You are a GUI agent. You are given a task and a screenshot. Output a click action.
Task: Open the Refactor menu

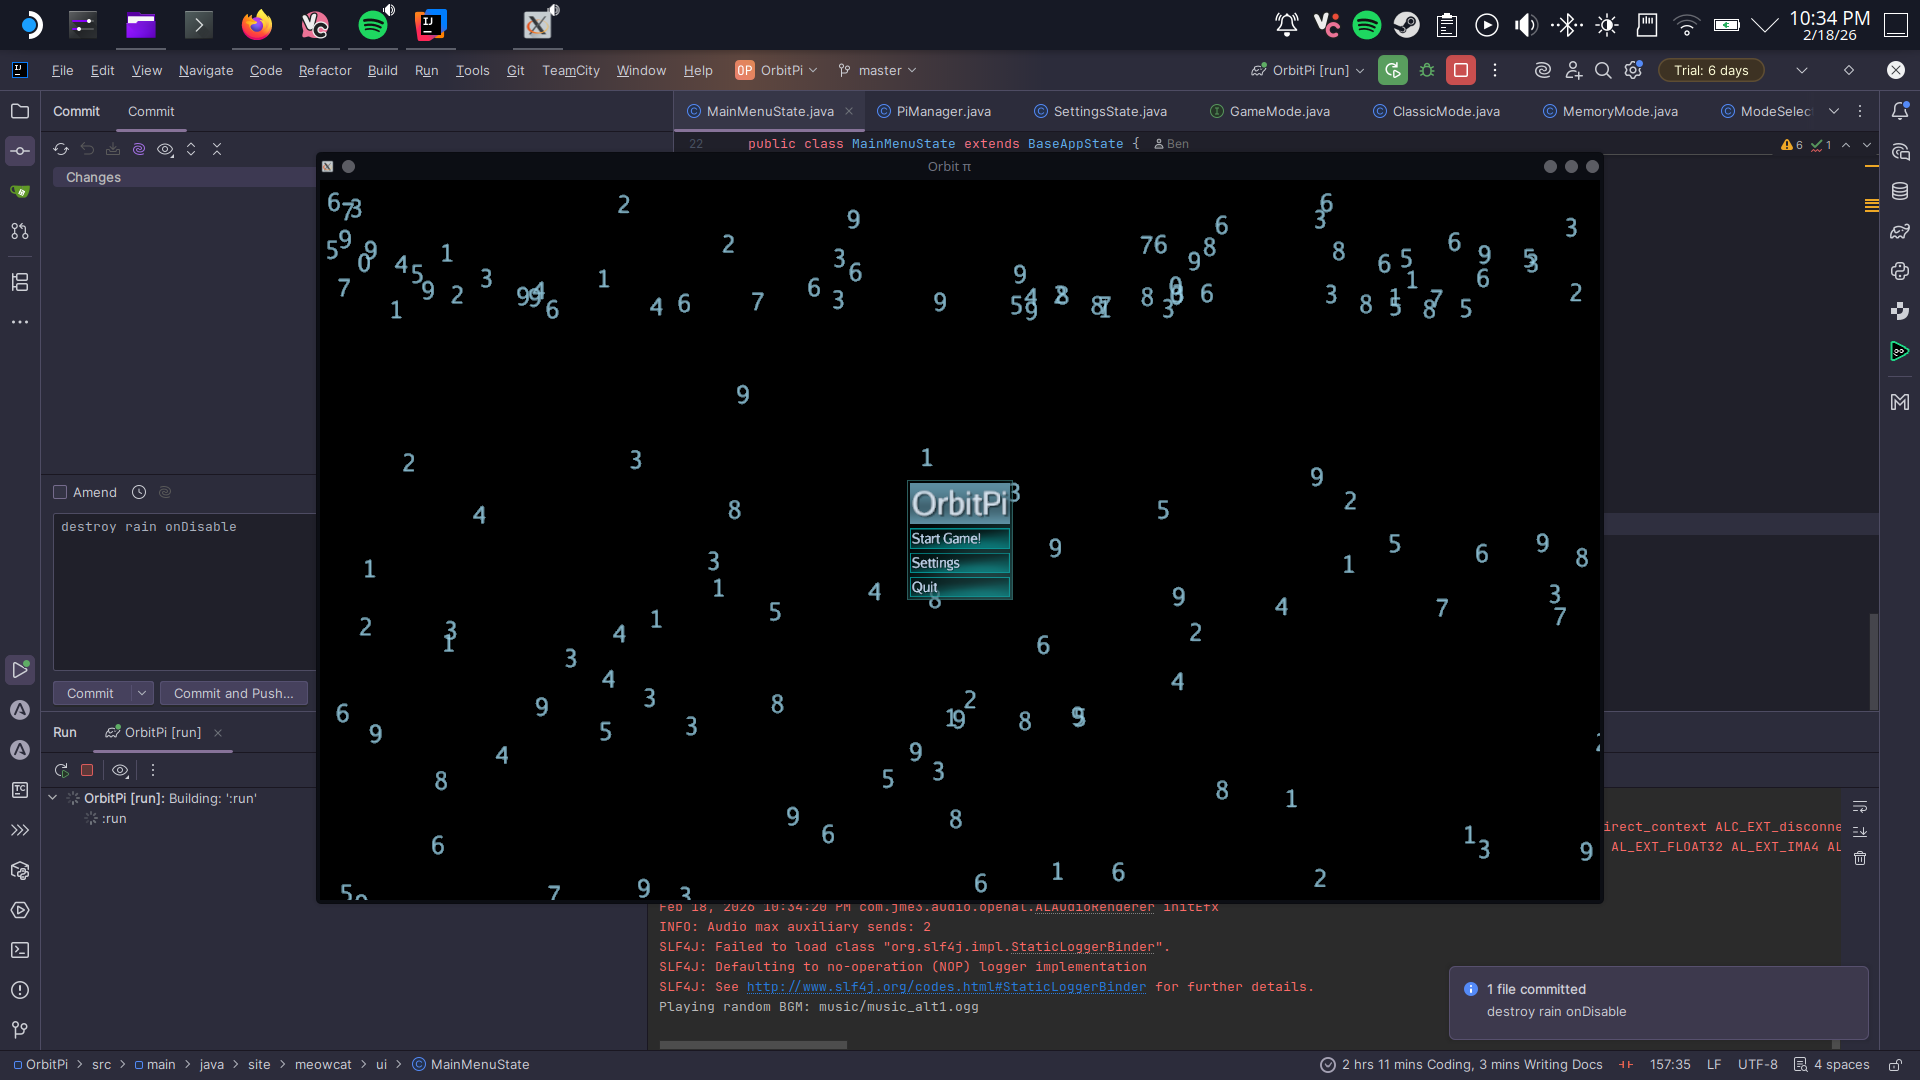324,70
